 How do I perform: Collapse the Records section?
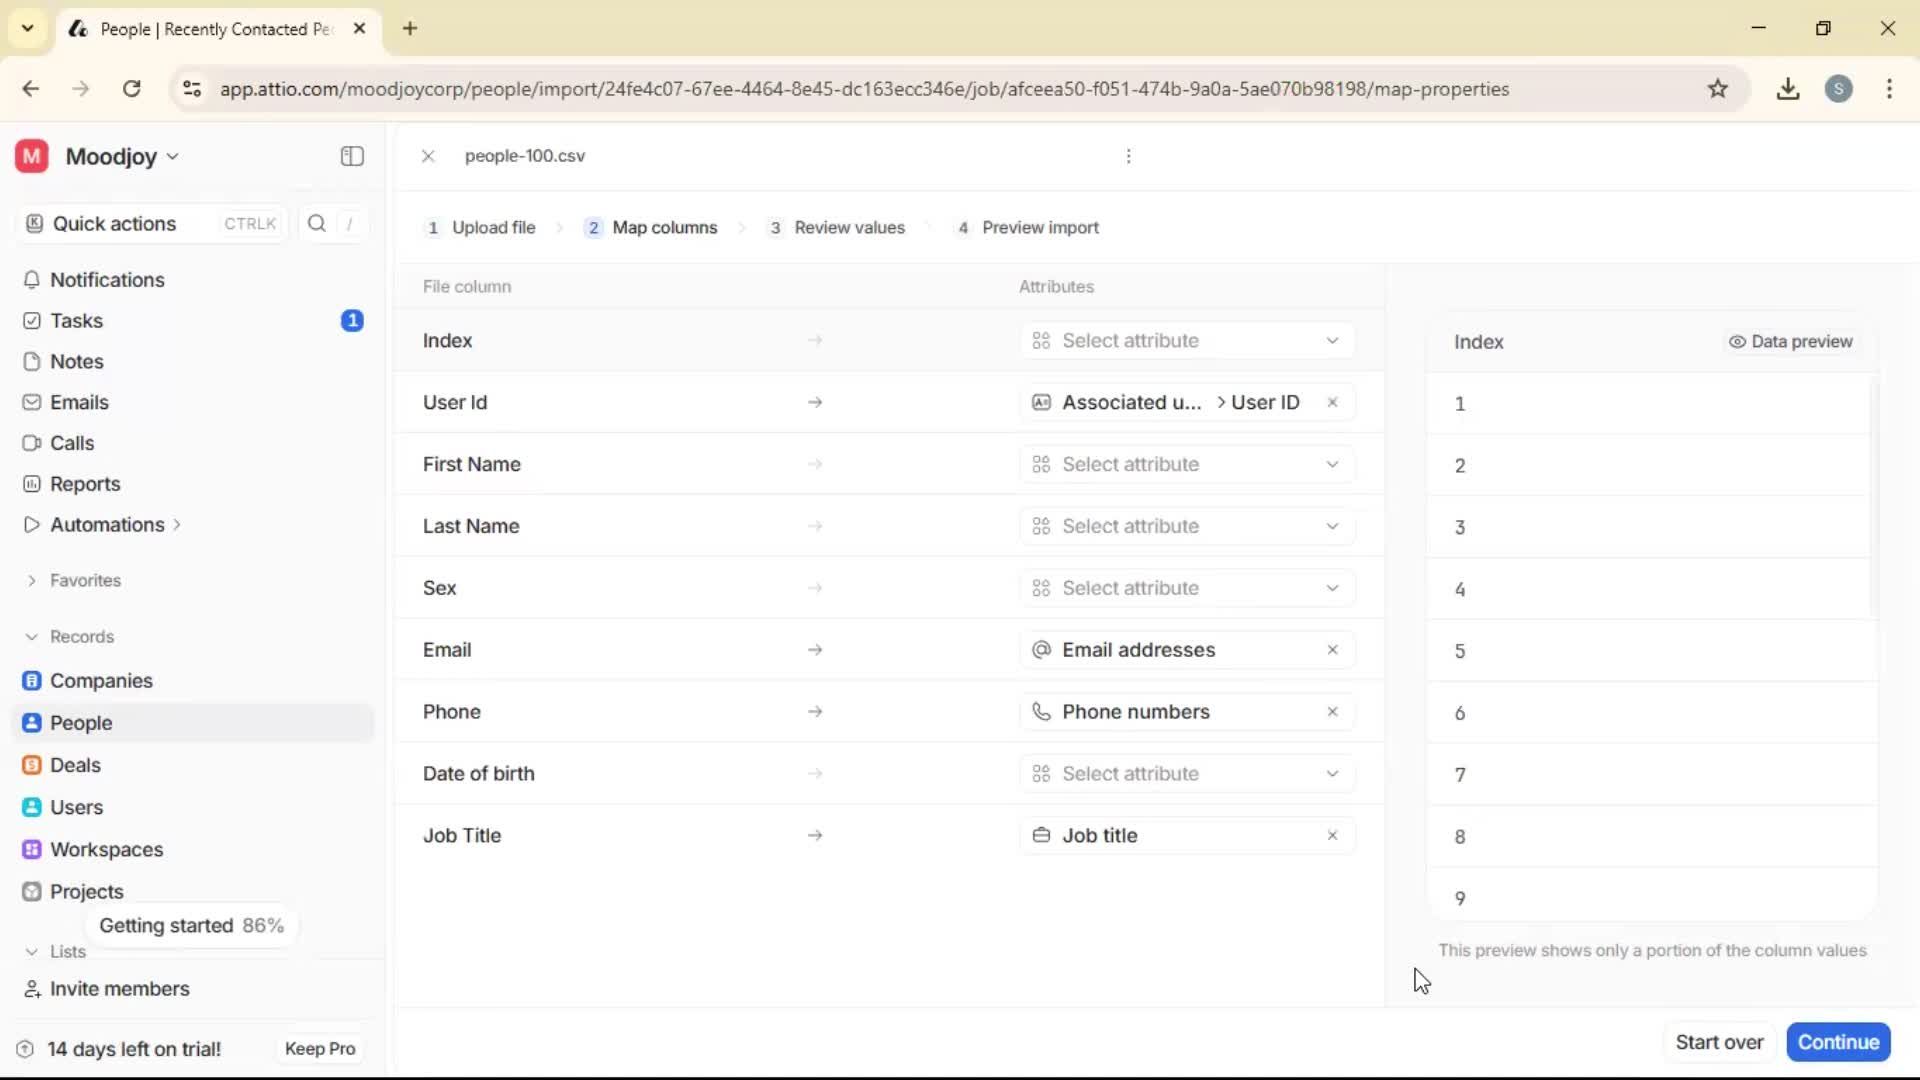[x=33, y=636]
